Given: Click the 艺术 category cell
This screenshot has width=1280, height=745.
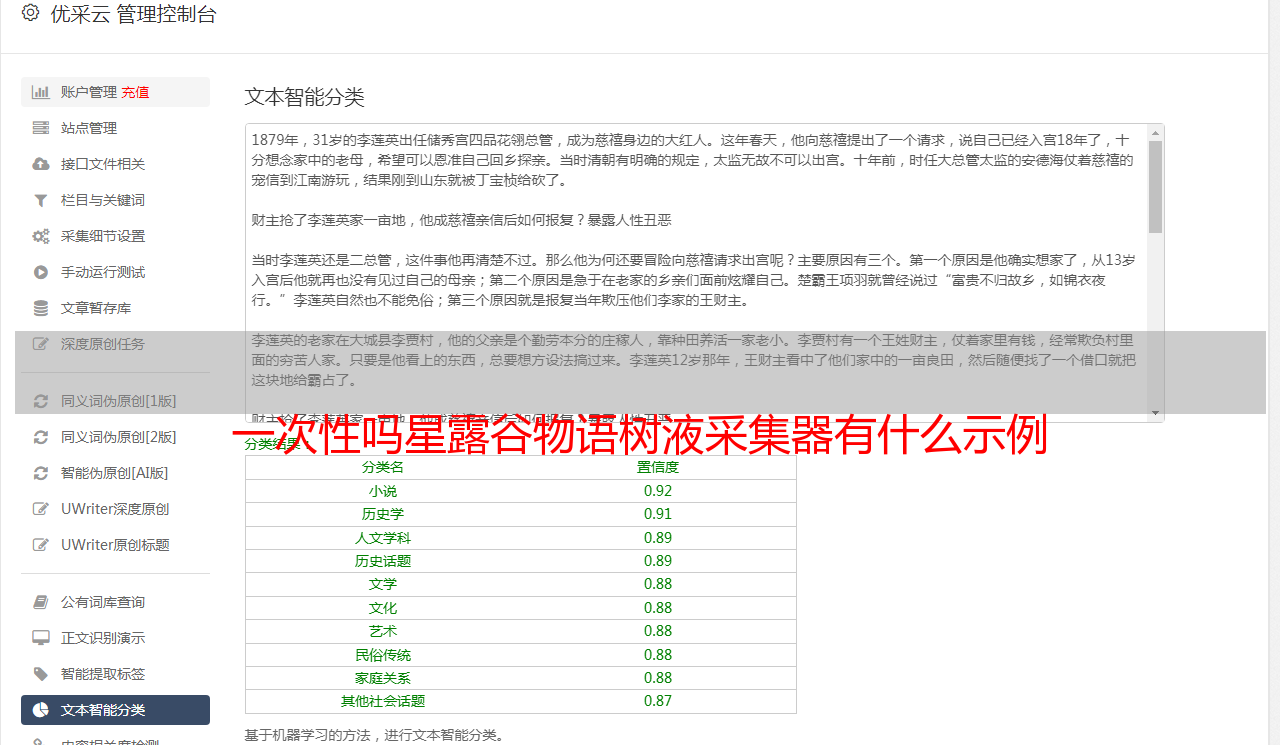Looking at the screenshot, I should click(x=383, y=631).
